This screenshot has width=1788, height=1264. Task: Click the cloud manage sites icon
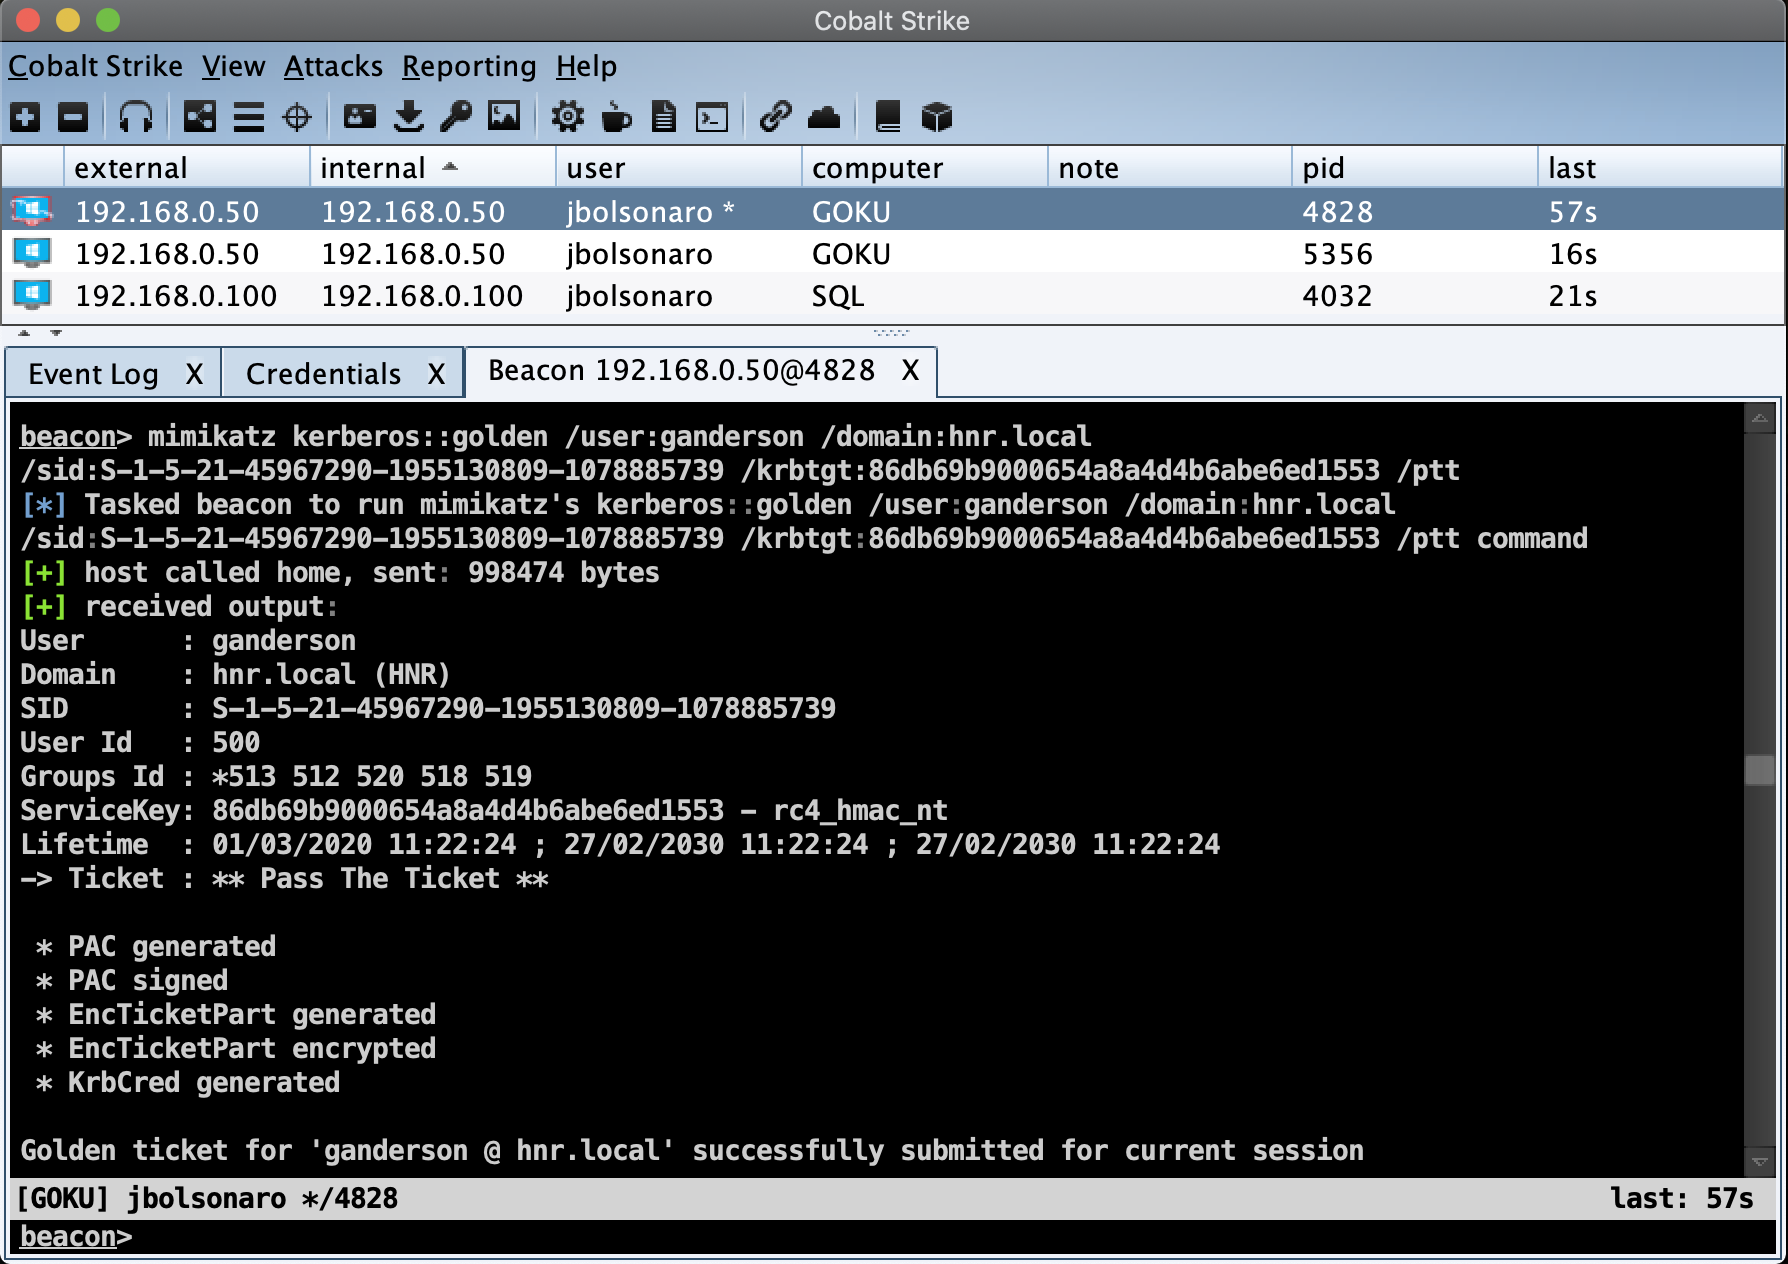tap(824, 117)
